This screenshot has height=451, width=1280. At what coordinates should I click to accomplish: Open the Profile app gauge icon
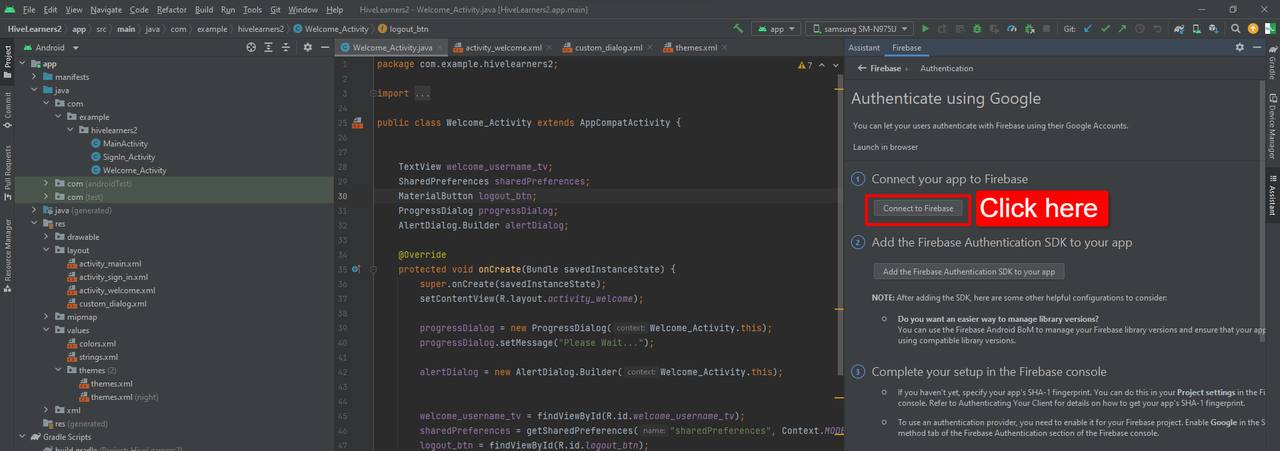click(1012, 29)
